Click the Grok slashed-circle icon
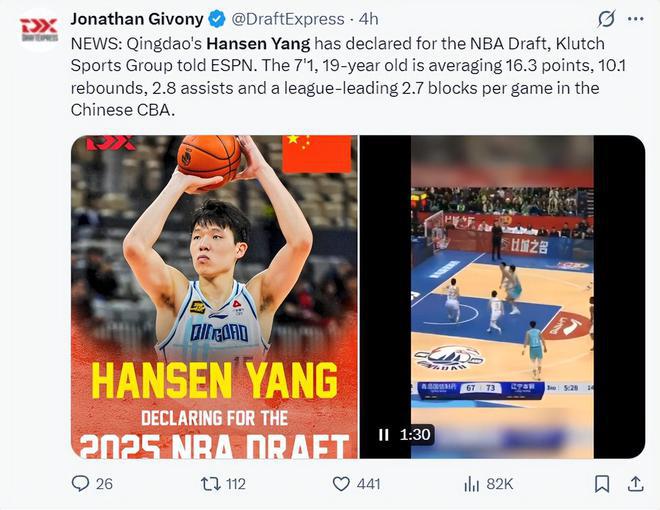This screenshot has width=660, height=510. pos(606,19)
